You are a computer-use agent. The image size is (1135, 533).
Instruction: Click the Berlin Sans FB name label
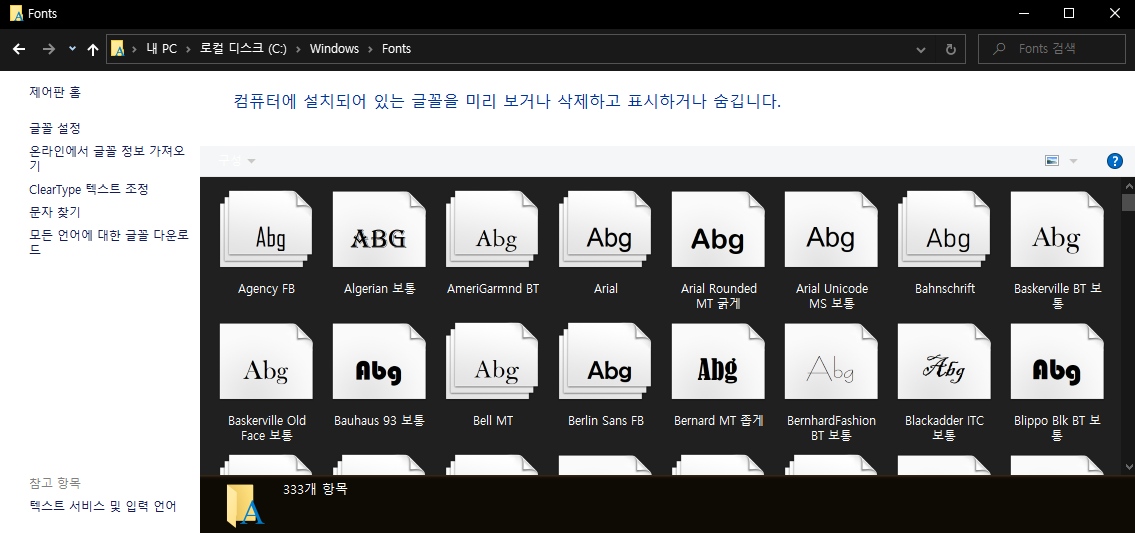coord(606,421)
